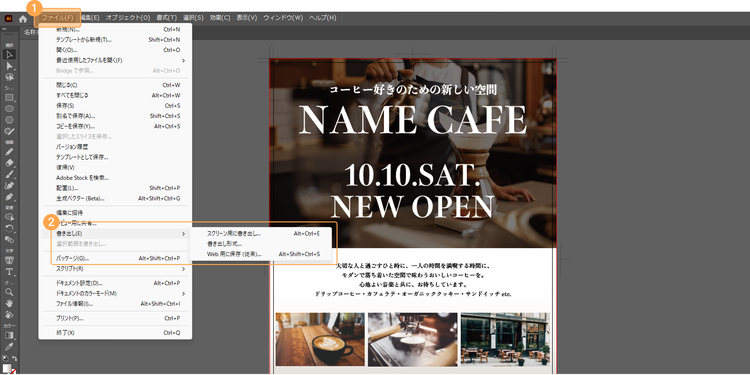
Task: Select the Paintbrush tool
Action: coord(9,174)
